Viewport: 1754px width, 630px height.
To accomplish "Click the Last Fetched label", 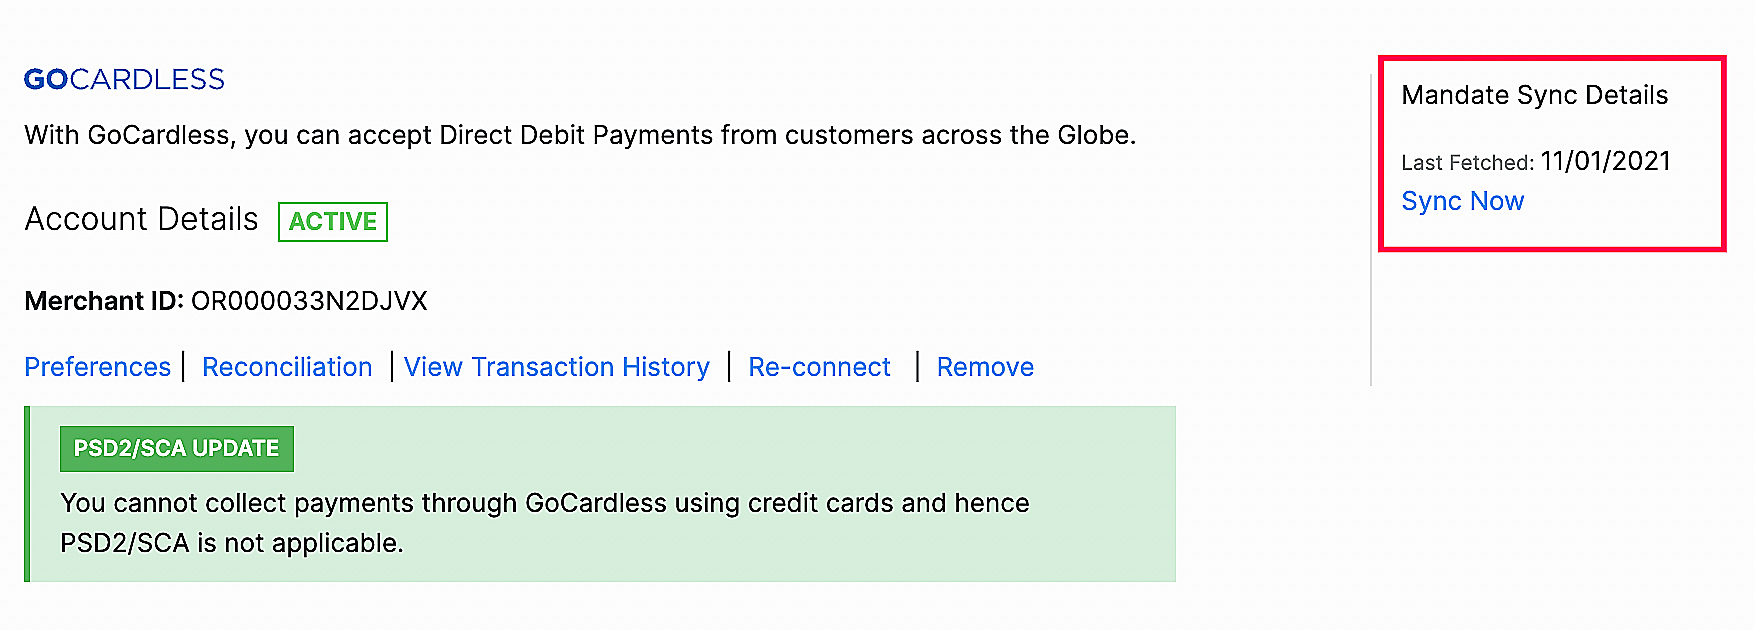I will coord(1466,163).
